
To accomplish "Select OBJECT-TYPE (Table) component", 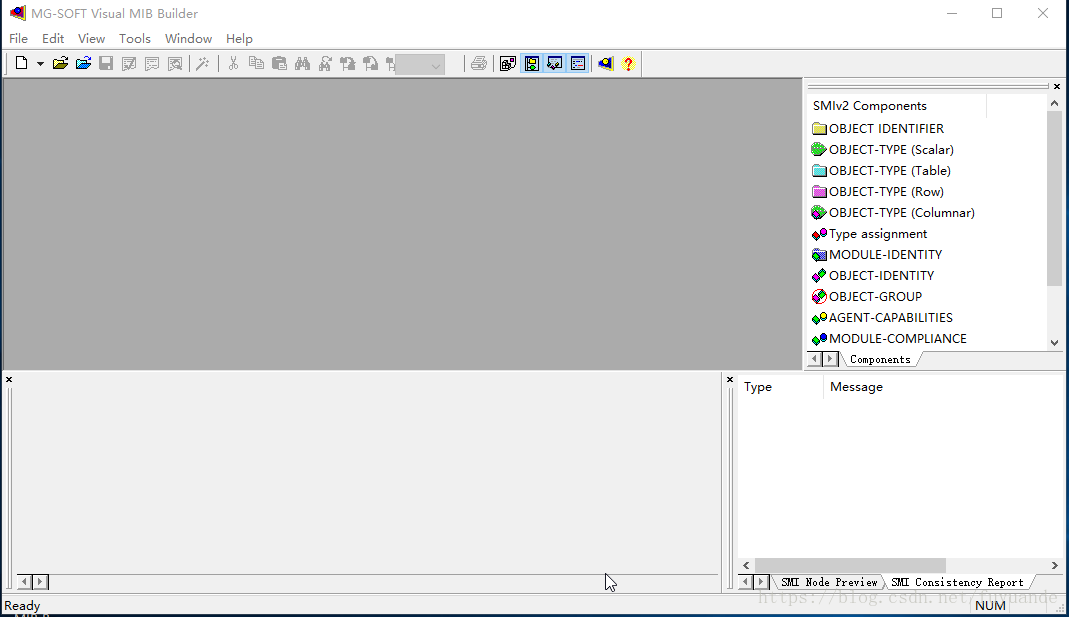I will 882,171.
